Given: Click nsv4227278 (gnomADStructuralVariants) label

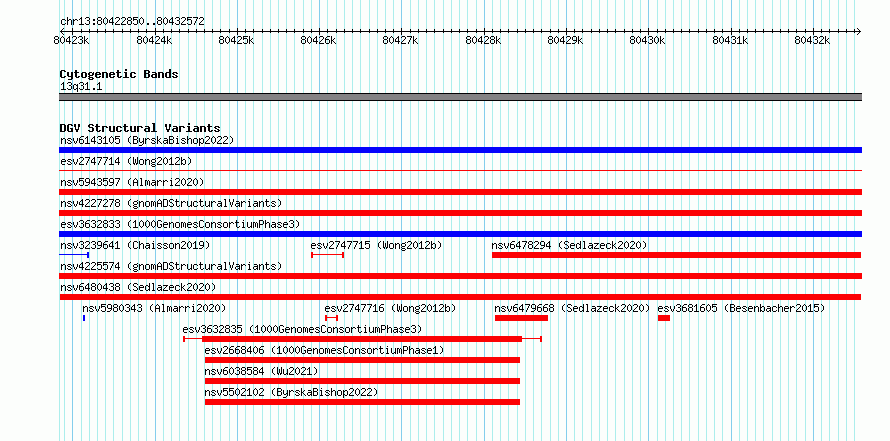Looking at the screenshot, I should (171, 203).
